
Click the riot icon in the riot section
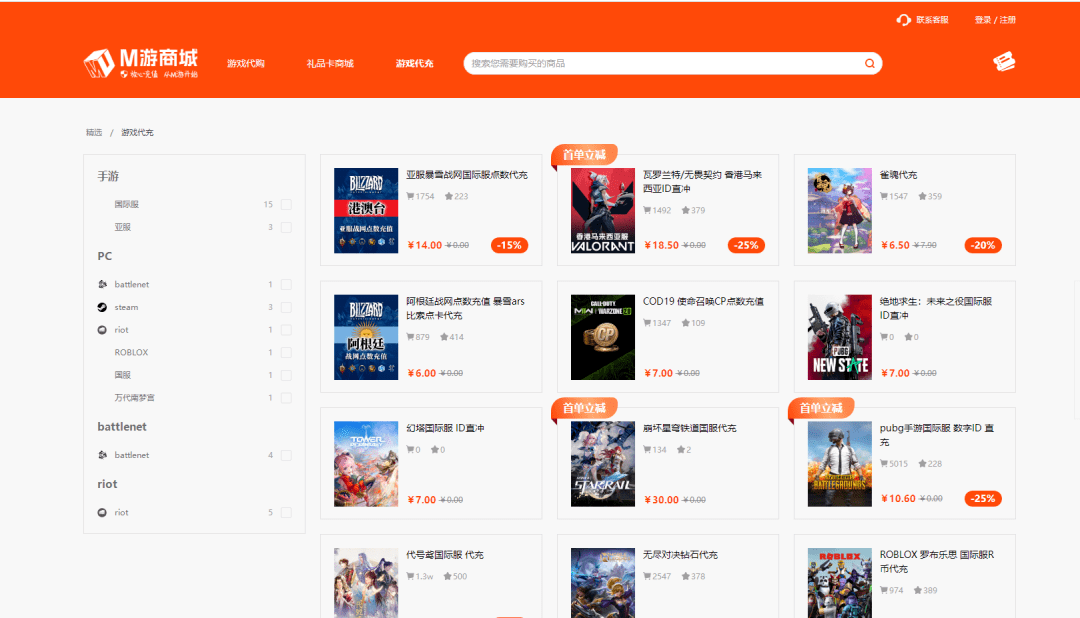[101, 512]
